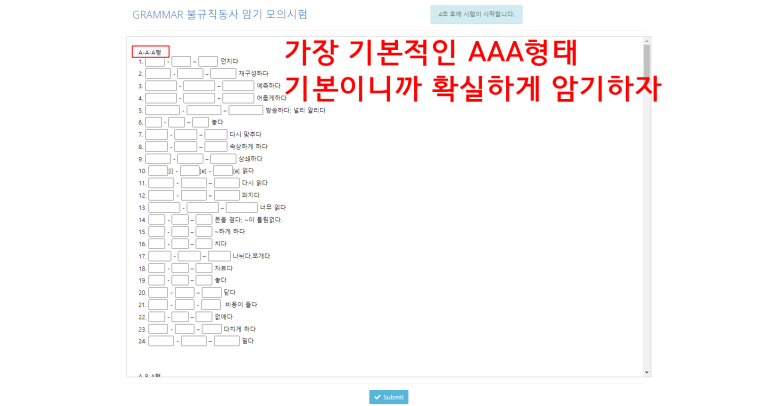Focus first input box of row 14
This screenshot has width=773, height=406.
coord(156,219)
